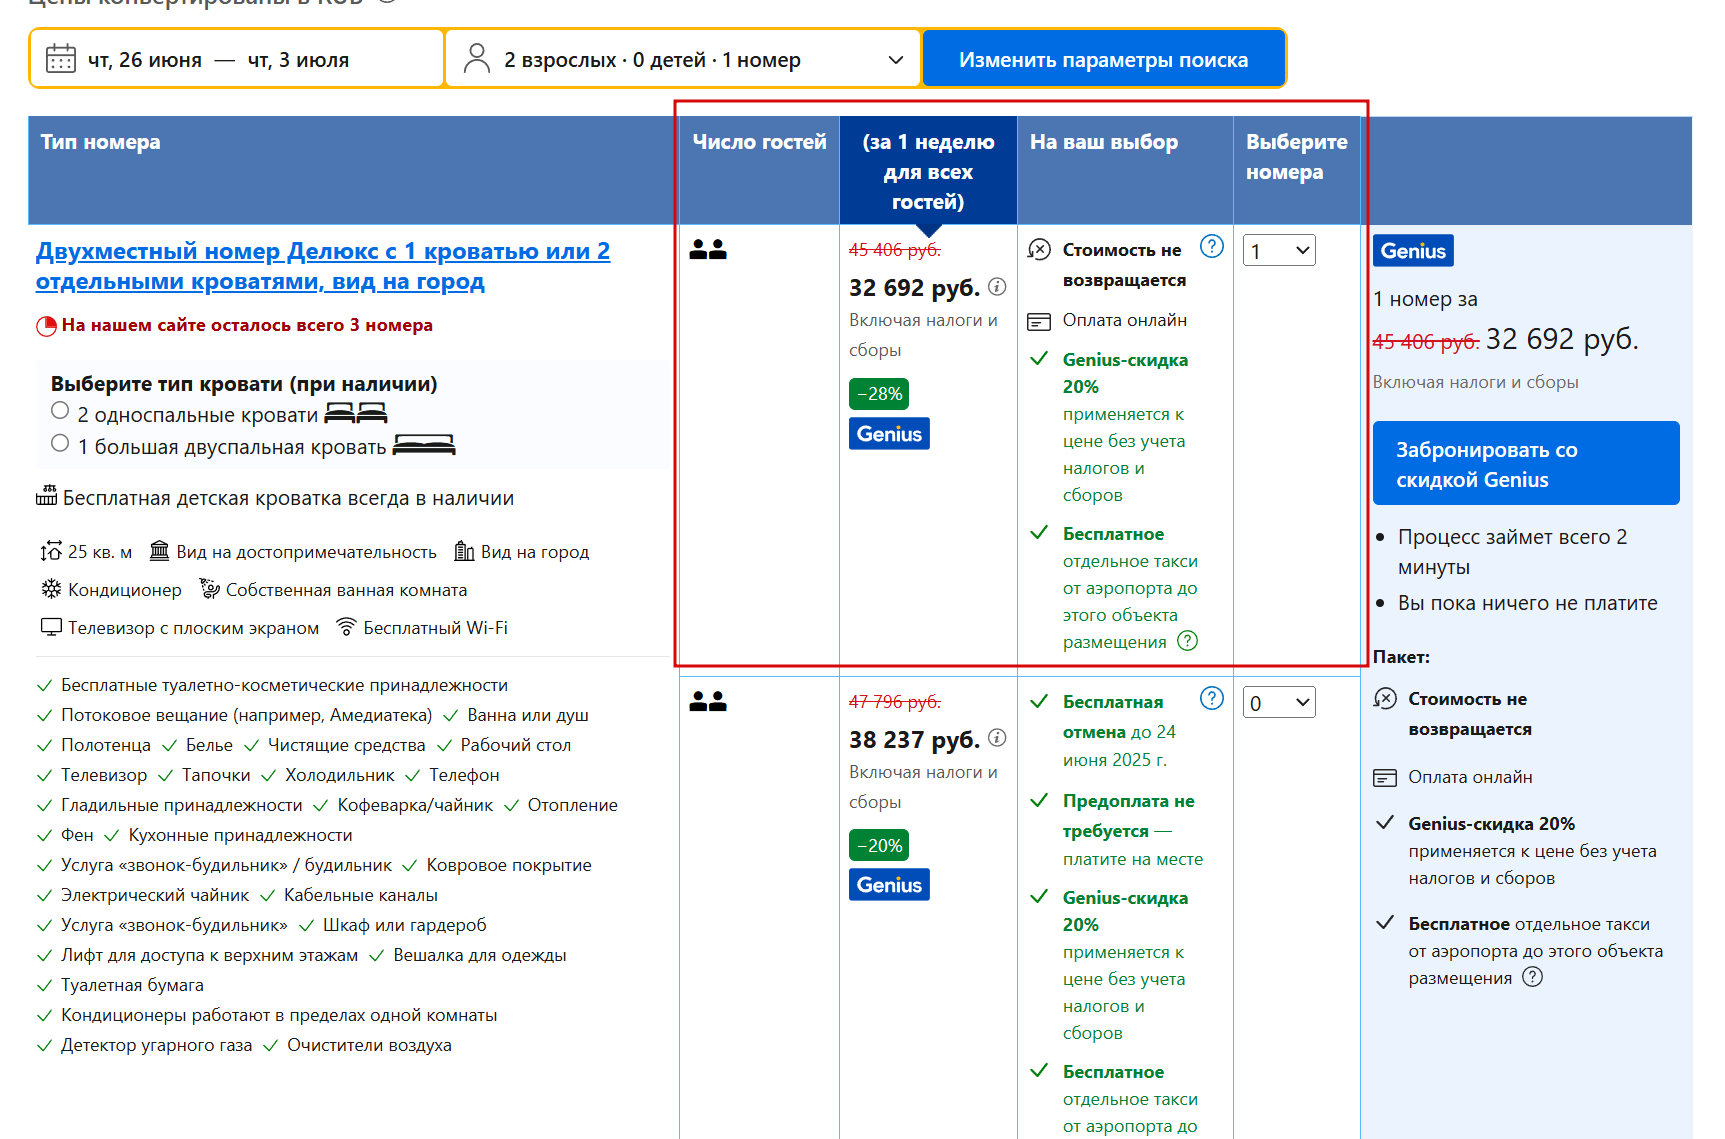Click the help icon beside 'Стоимость не возвращается' in table

1211,246
